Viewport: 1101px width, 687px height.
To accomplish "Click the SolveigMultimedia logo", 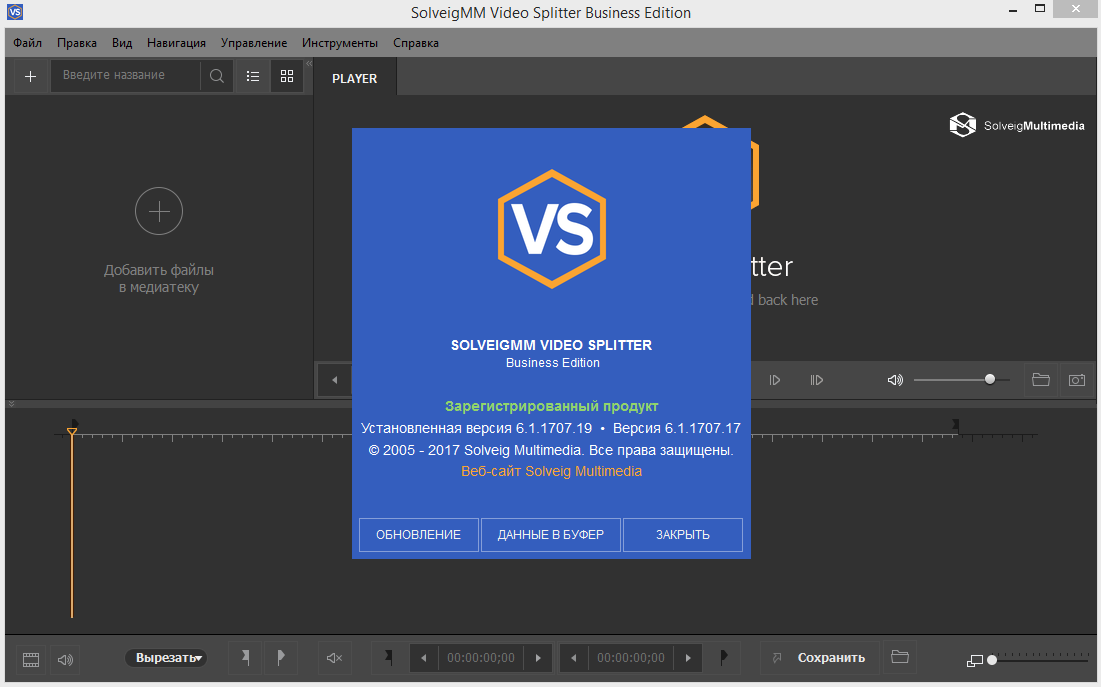I will 1017,126.
